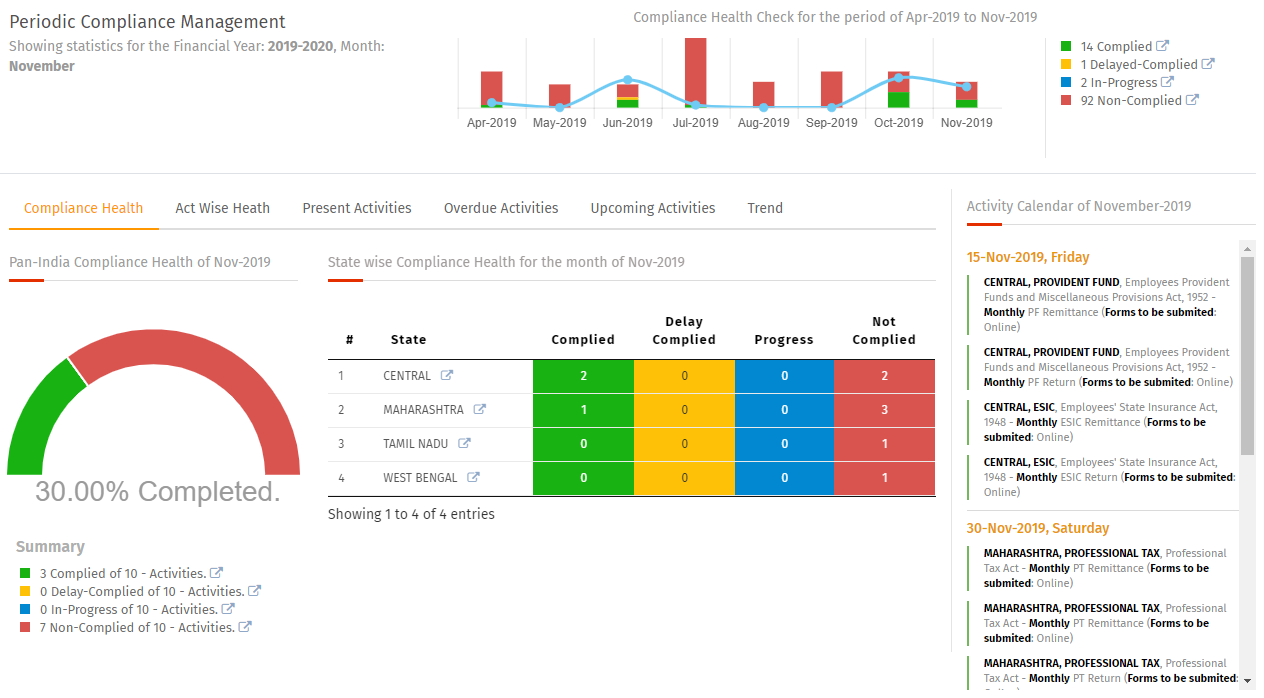
Task: Switch to the Act Wise Heath tab
Action: (222, 208)
